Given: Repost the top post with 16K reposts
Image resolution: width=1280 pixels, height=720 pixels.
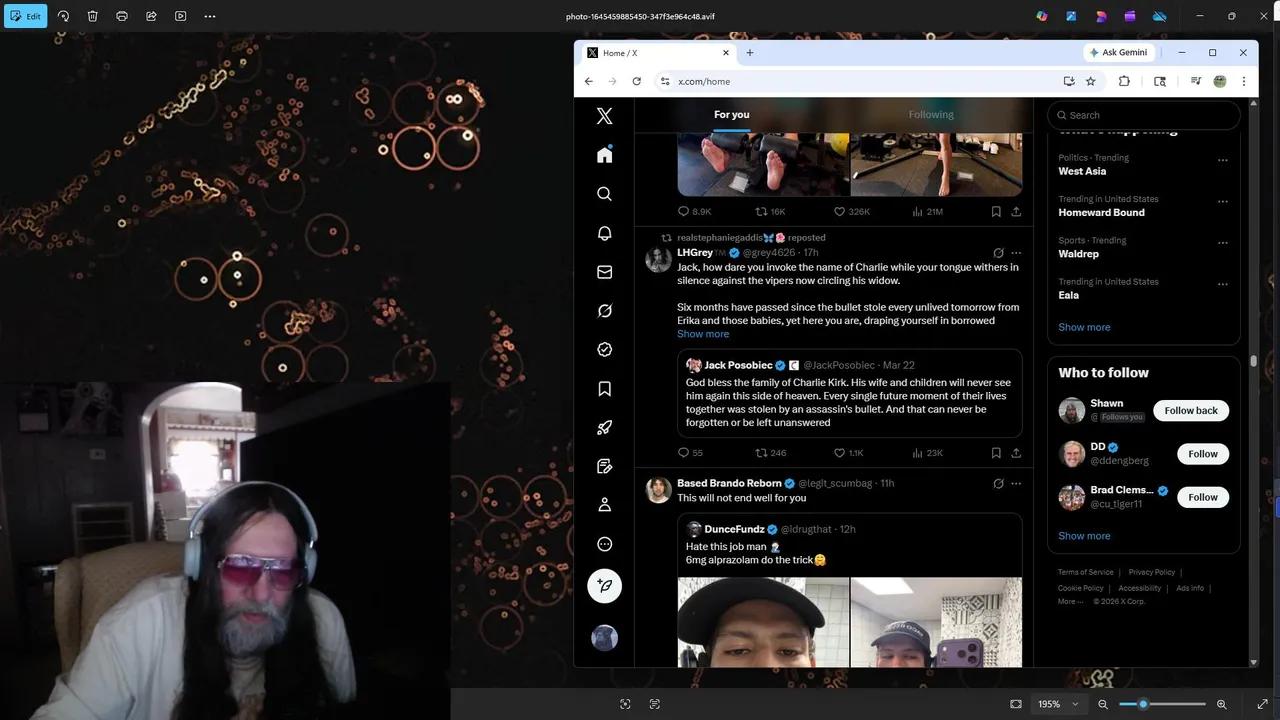Looking at the screenshot, I should [770, 212].
